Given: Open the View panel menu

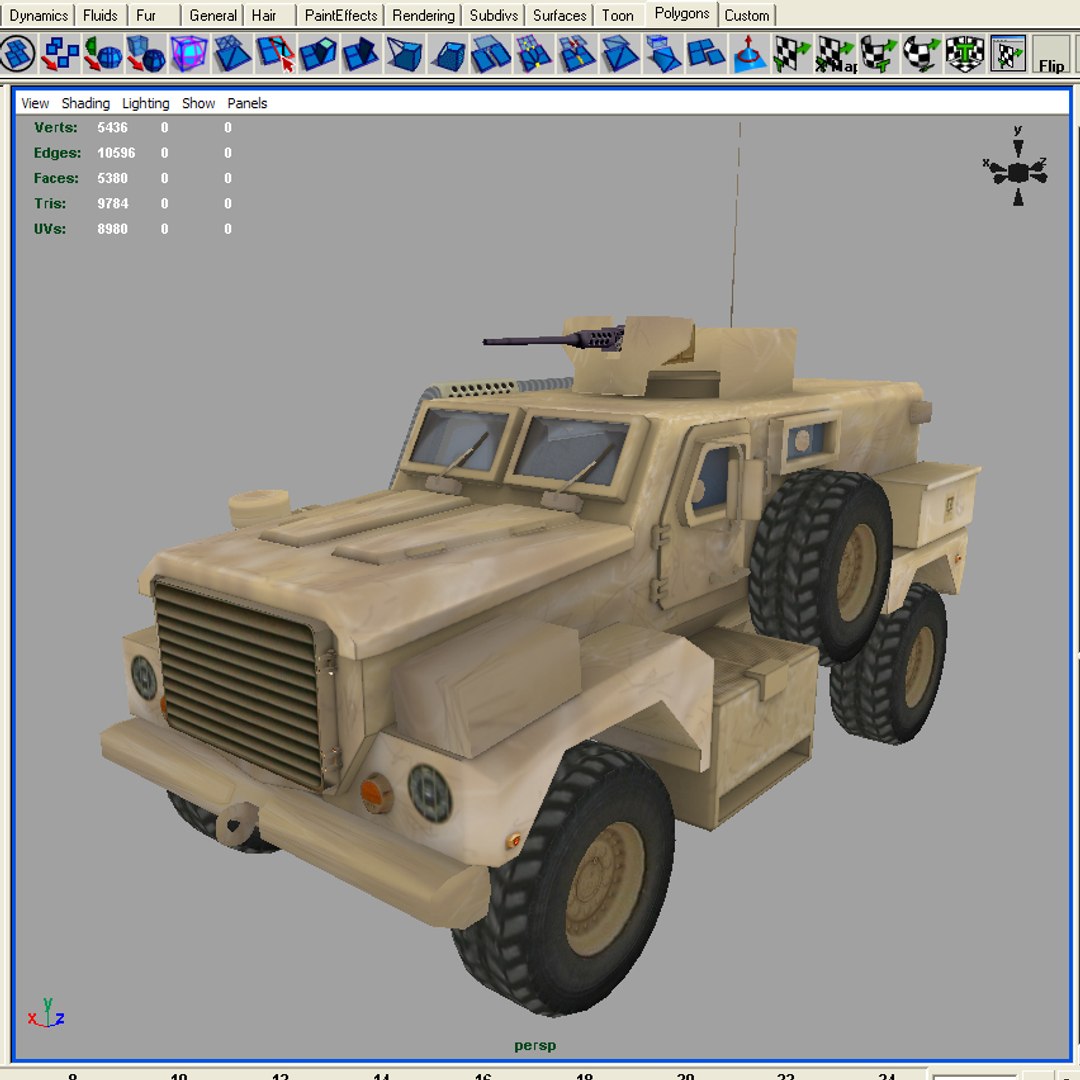Looking at the screenshot, I should tap(34, 103).
